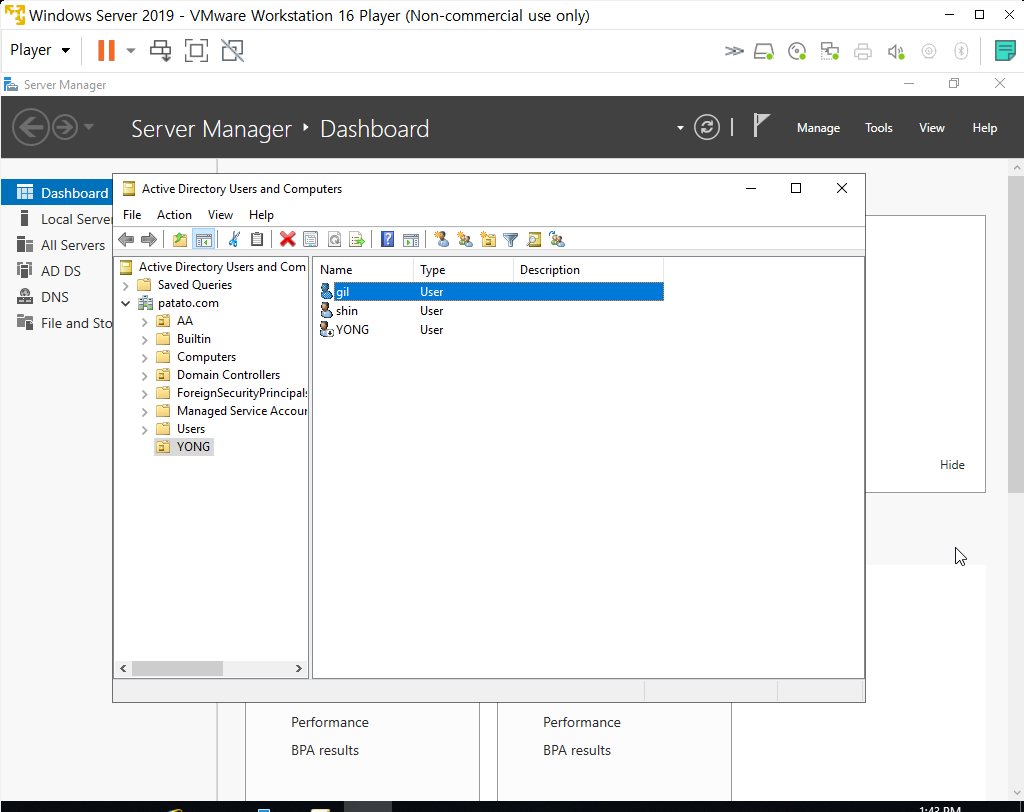Select user gil in the list

tap(491, 291)
